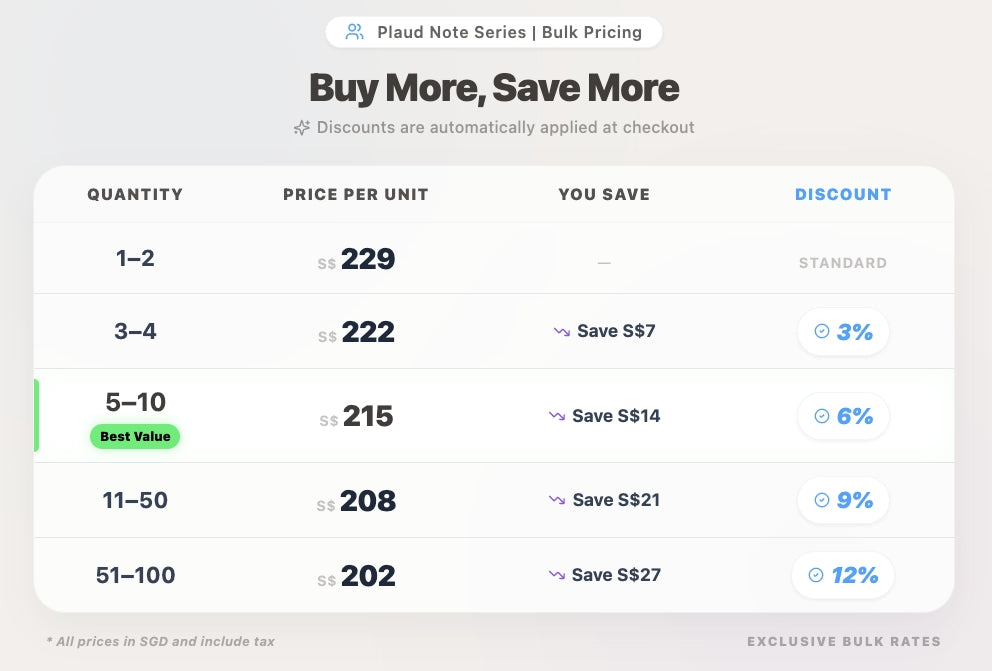This screenshot has height=671, width=992.
Task: Select the 11–50 quantity tier
Action: click(135, 500)
